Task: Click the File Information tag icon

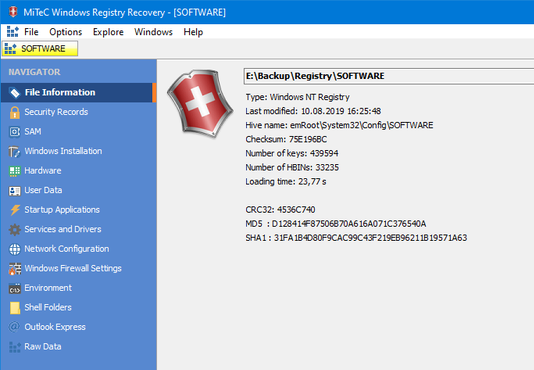Action: (x=15, y=93)
